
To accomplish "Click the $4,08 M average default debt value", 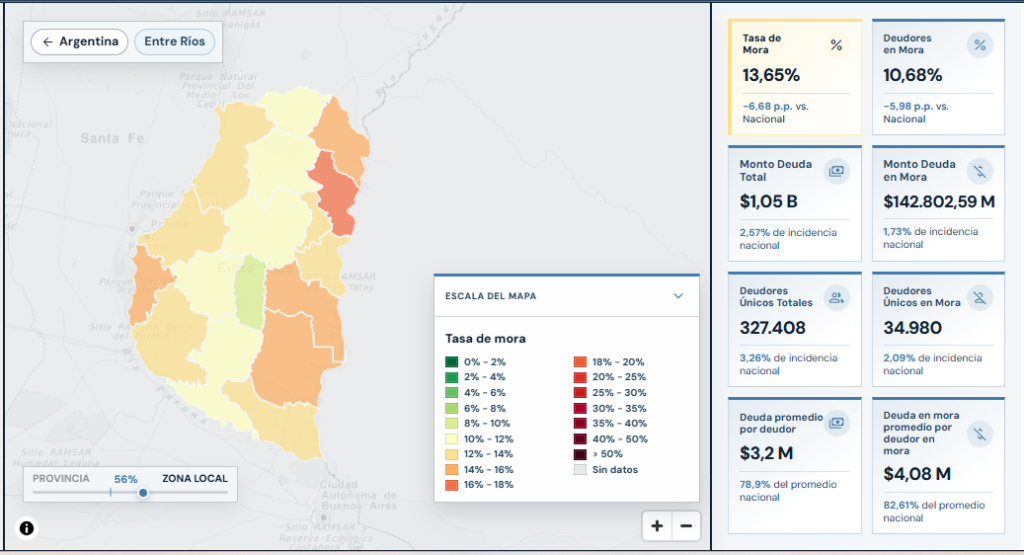I will [917, 474].
